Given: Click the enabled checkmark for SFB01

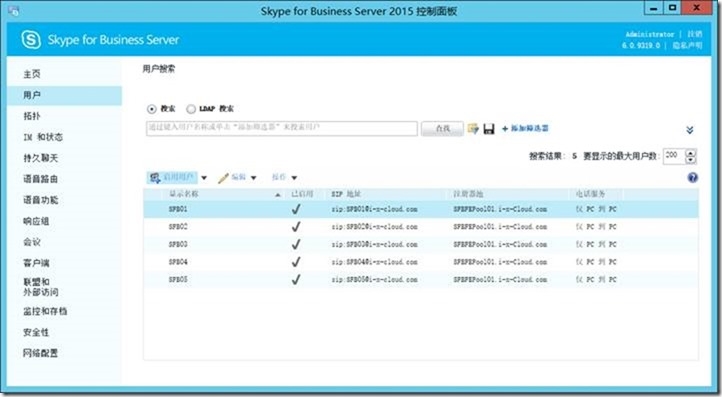Looking at the screenshot, I should 296,209.
